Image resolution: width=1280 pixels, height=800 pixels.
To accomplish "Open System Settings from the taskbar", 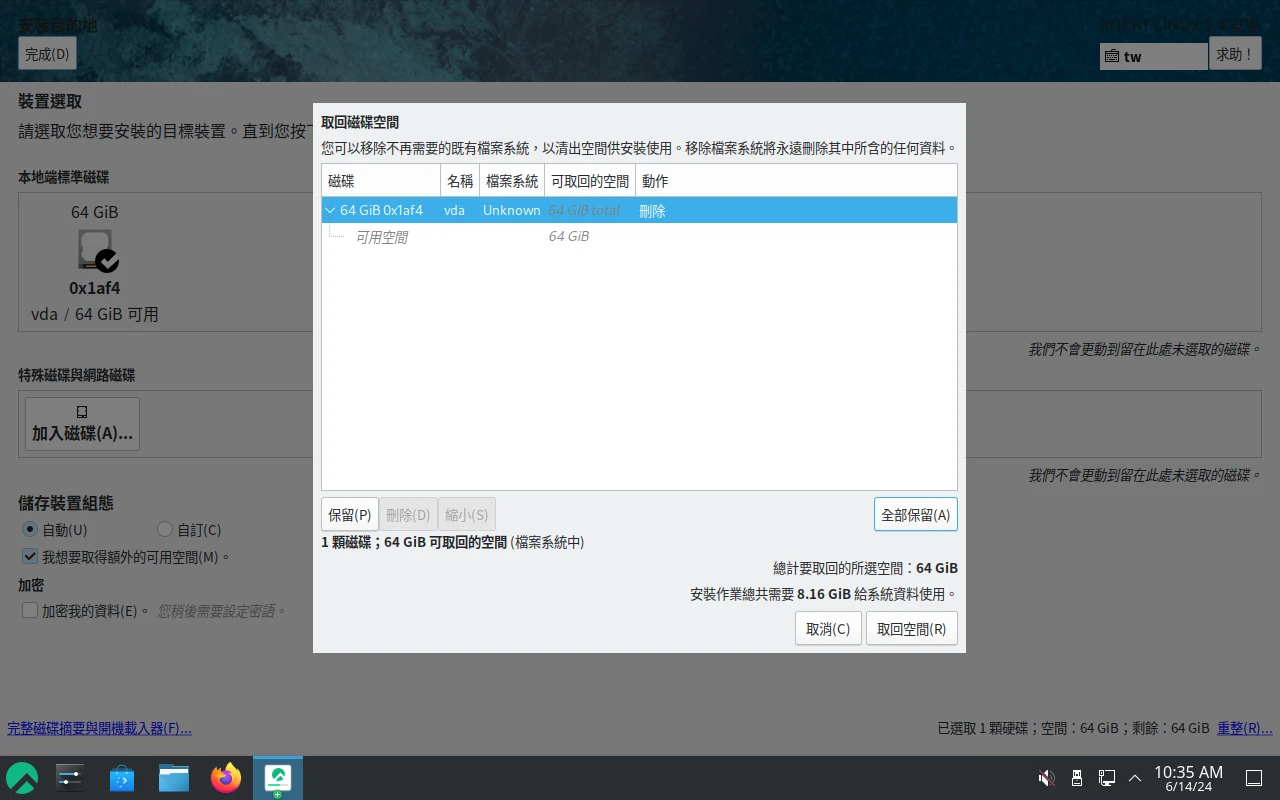I will pos(70,777).
